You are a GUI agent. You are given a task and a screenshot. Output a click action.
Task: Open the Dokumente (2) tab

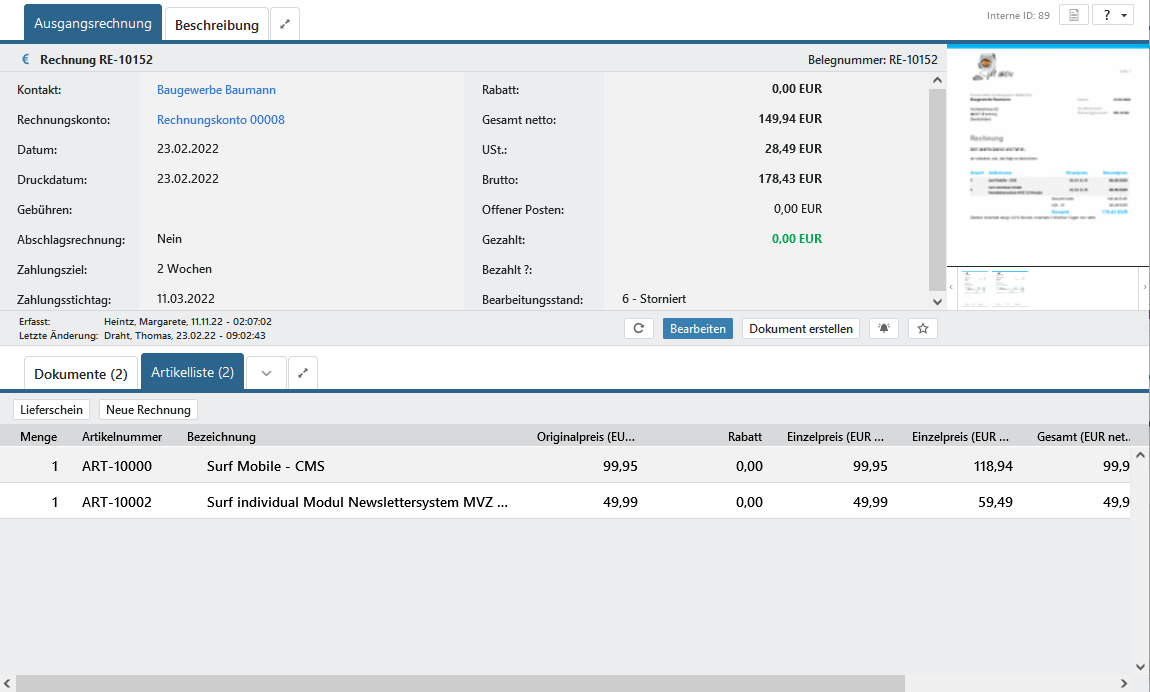tap(81, 374)
